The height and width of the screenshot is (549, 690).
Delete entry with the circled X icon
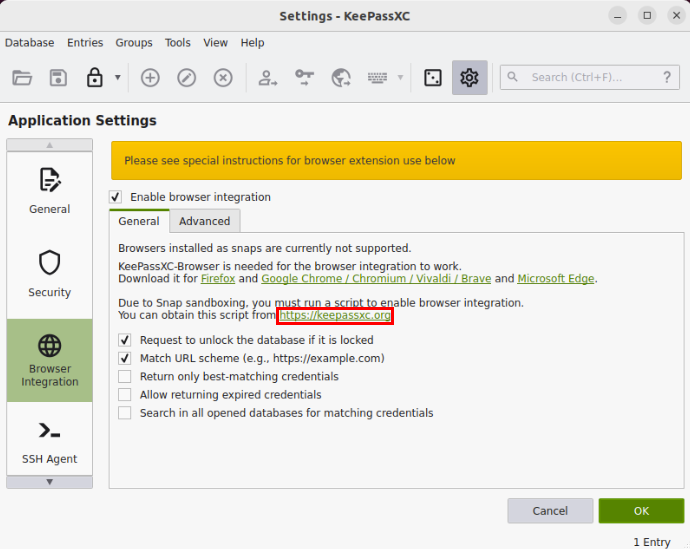point(223,78)
